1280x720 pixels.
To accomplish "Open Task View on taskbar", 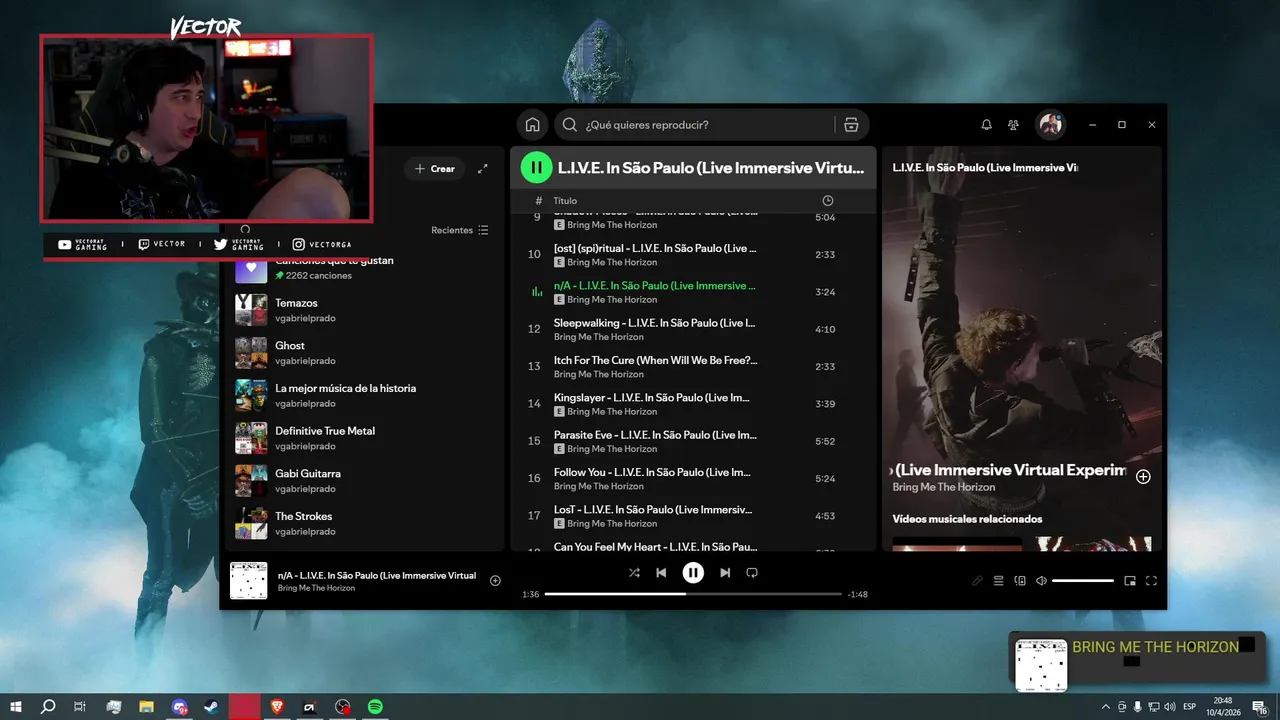I will 80,707.
